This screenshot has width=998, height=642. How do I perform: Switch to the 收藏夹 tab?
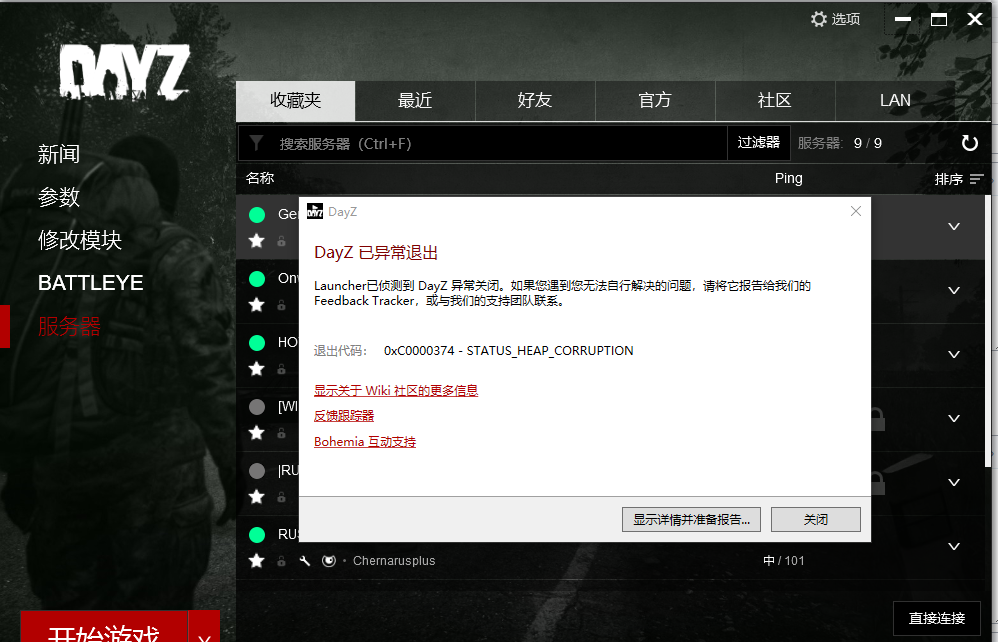click(x=295, y=101)
